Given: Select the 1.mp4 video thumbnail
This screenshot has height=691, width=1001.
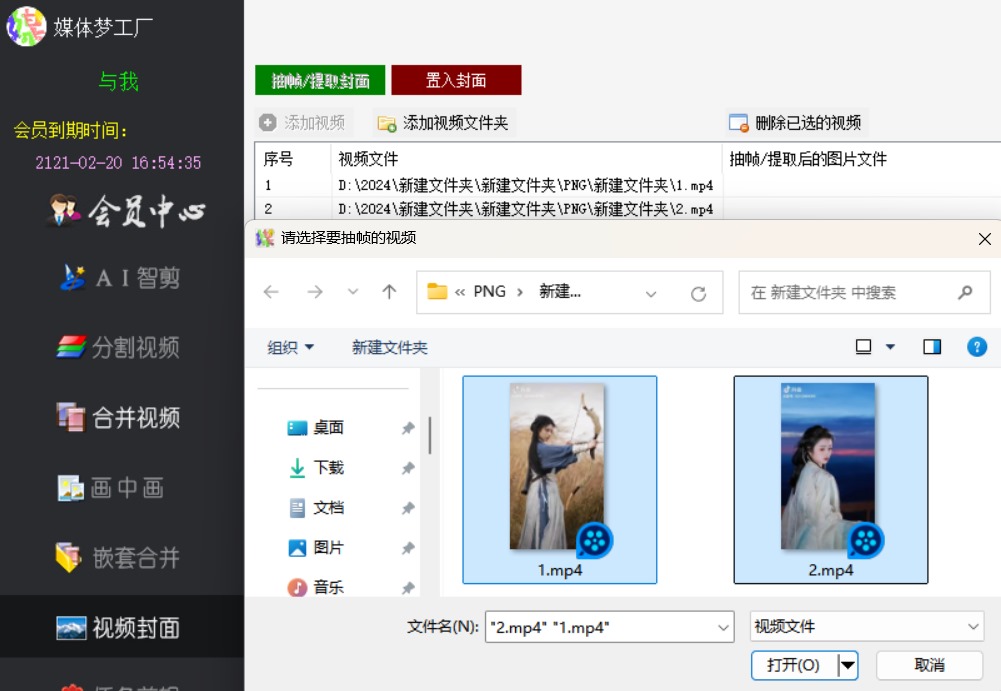Looking at the screenshot, I should tap(560, 480).
